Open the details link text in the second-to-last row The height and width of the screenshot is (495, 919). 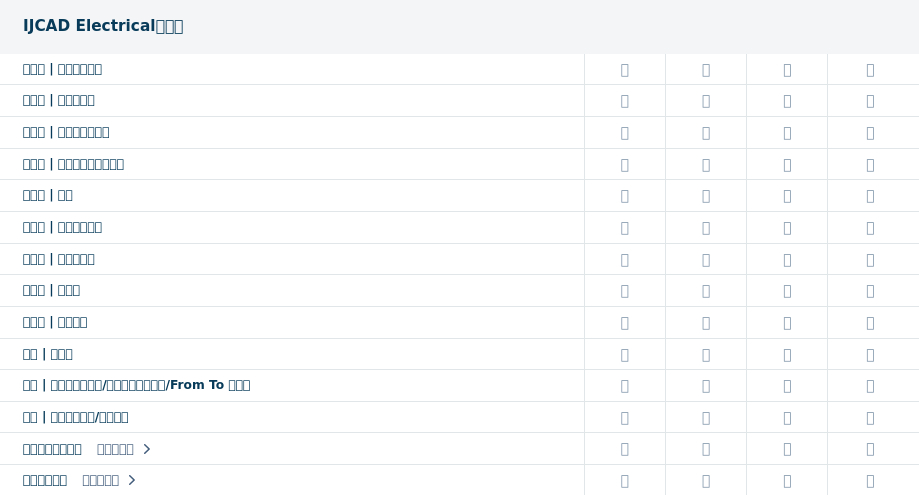(115, 449)
